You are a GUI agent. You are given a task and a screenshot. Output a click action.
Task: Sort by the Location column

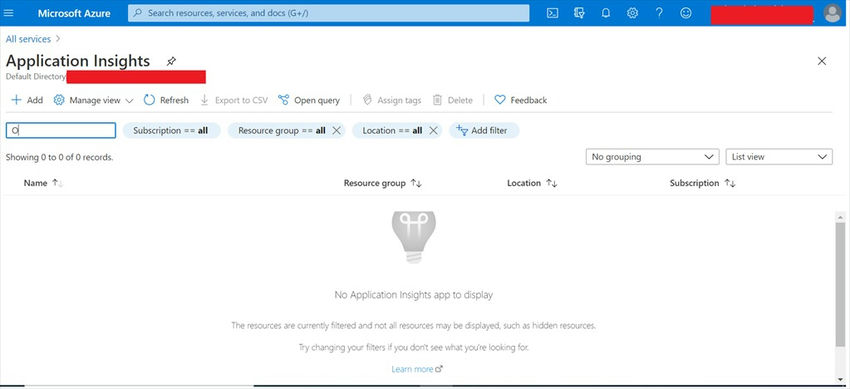point(532,183)
